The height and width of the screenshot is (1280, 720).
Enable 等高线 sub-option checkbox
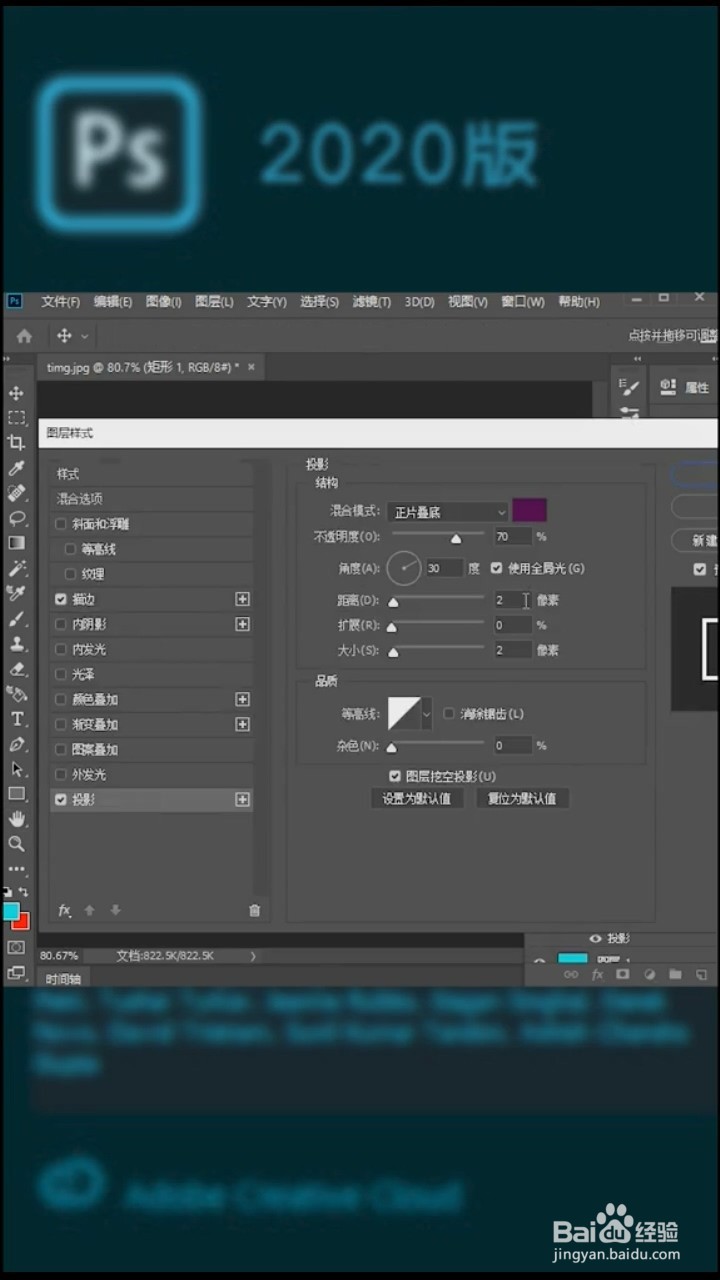pyautogui.click(x=70, y=549)
